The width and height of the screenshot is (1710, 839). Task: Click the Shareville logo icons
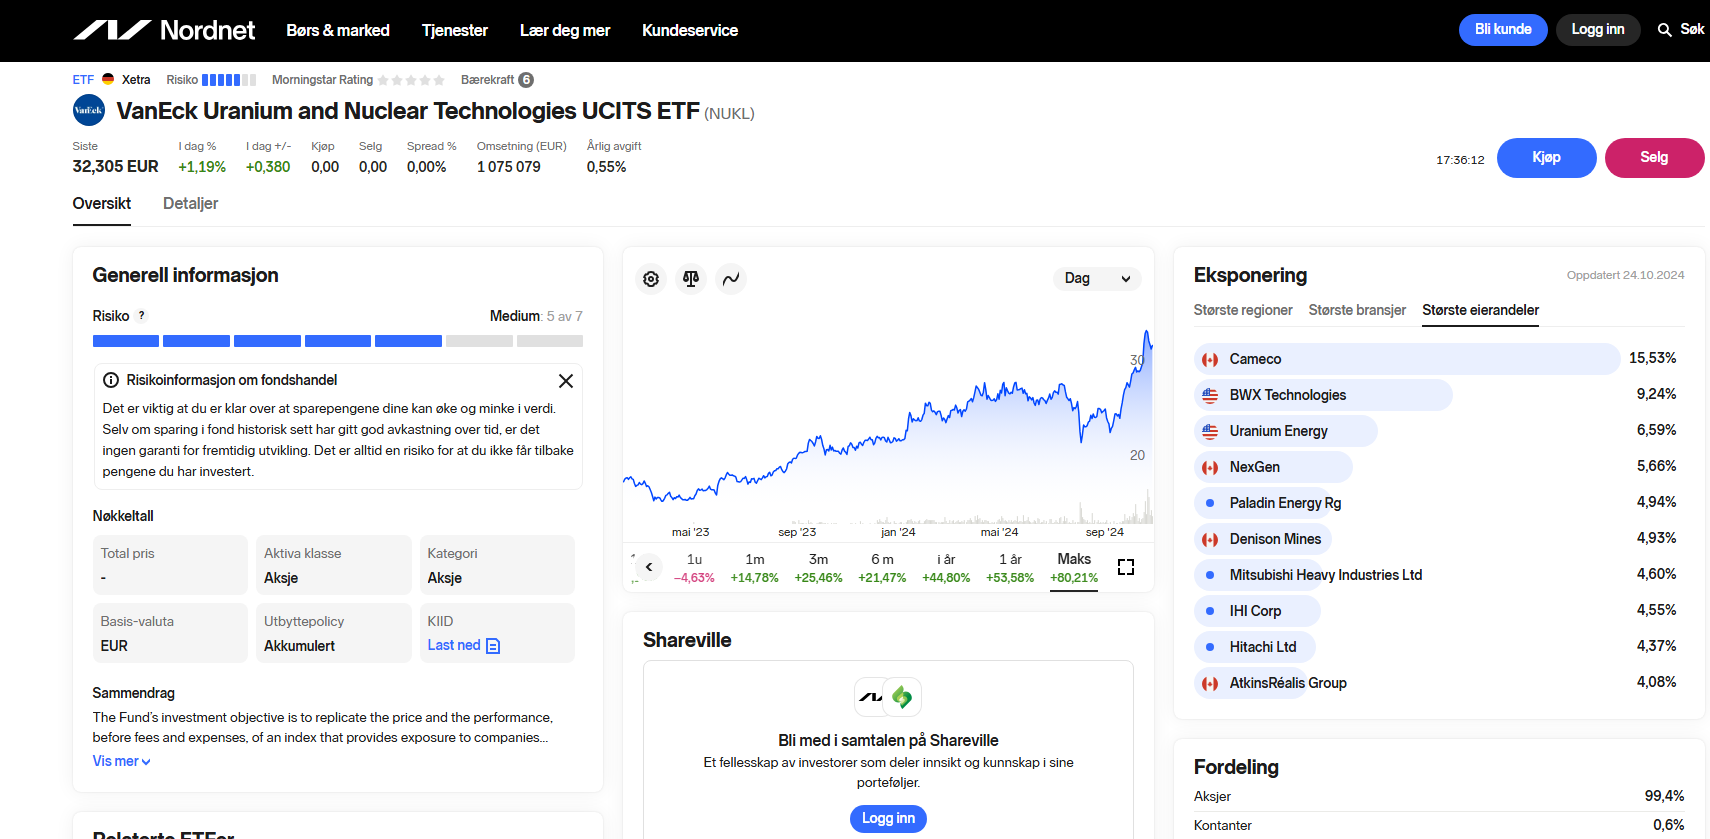click(x=888, y=697)
